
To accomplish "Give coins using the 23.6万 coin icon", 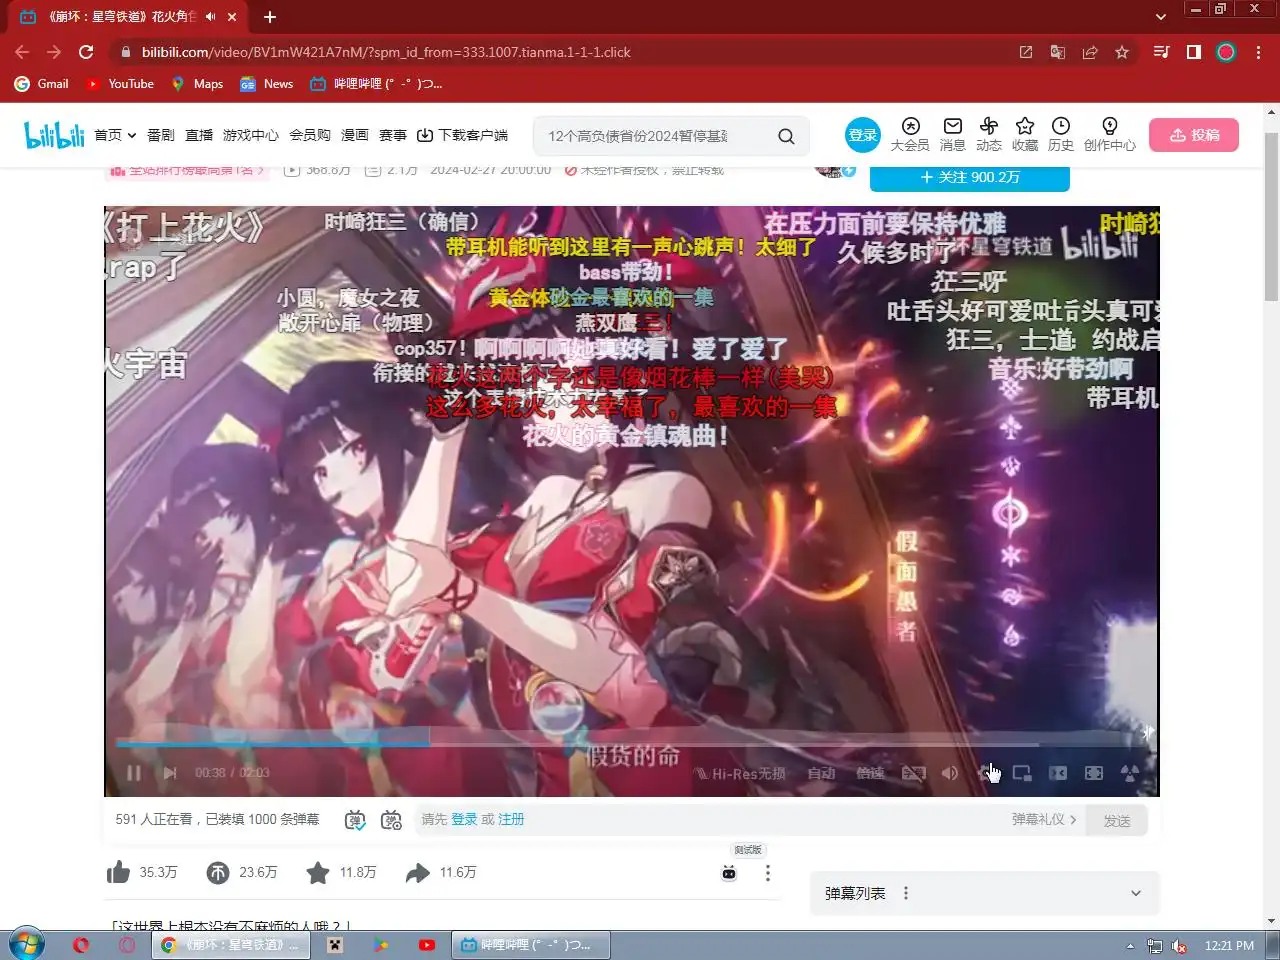I will point(218,872).
